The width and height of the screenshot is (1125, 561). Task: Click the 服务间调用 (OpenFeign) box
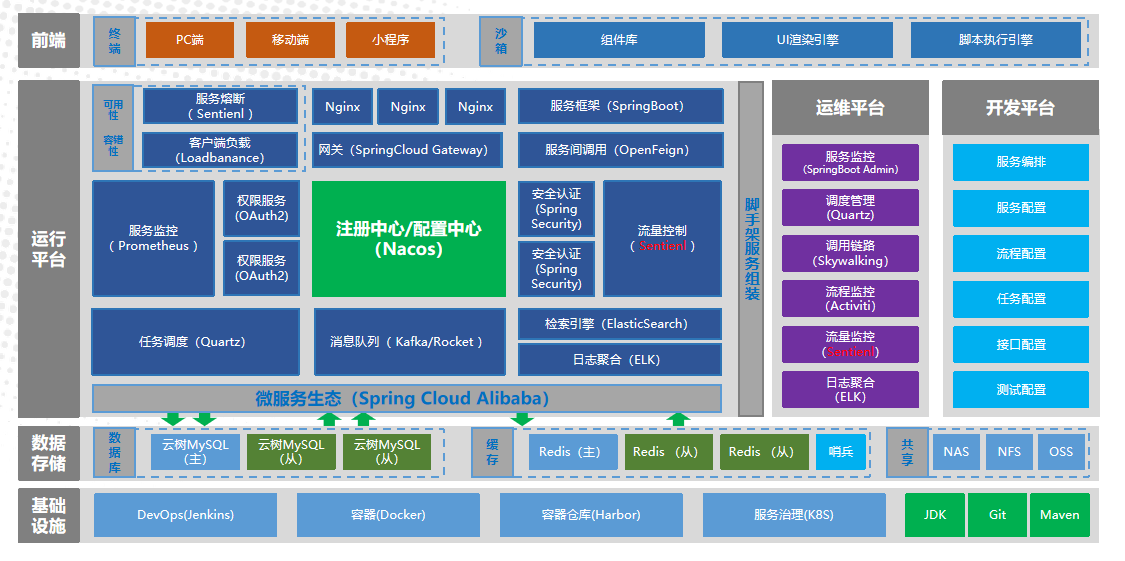(621, 150)
